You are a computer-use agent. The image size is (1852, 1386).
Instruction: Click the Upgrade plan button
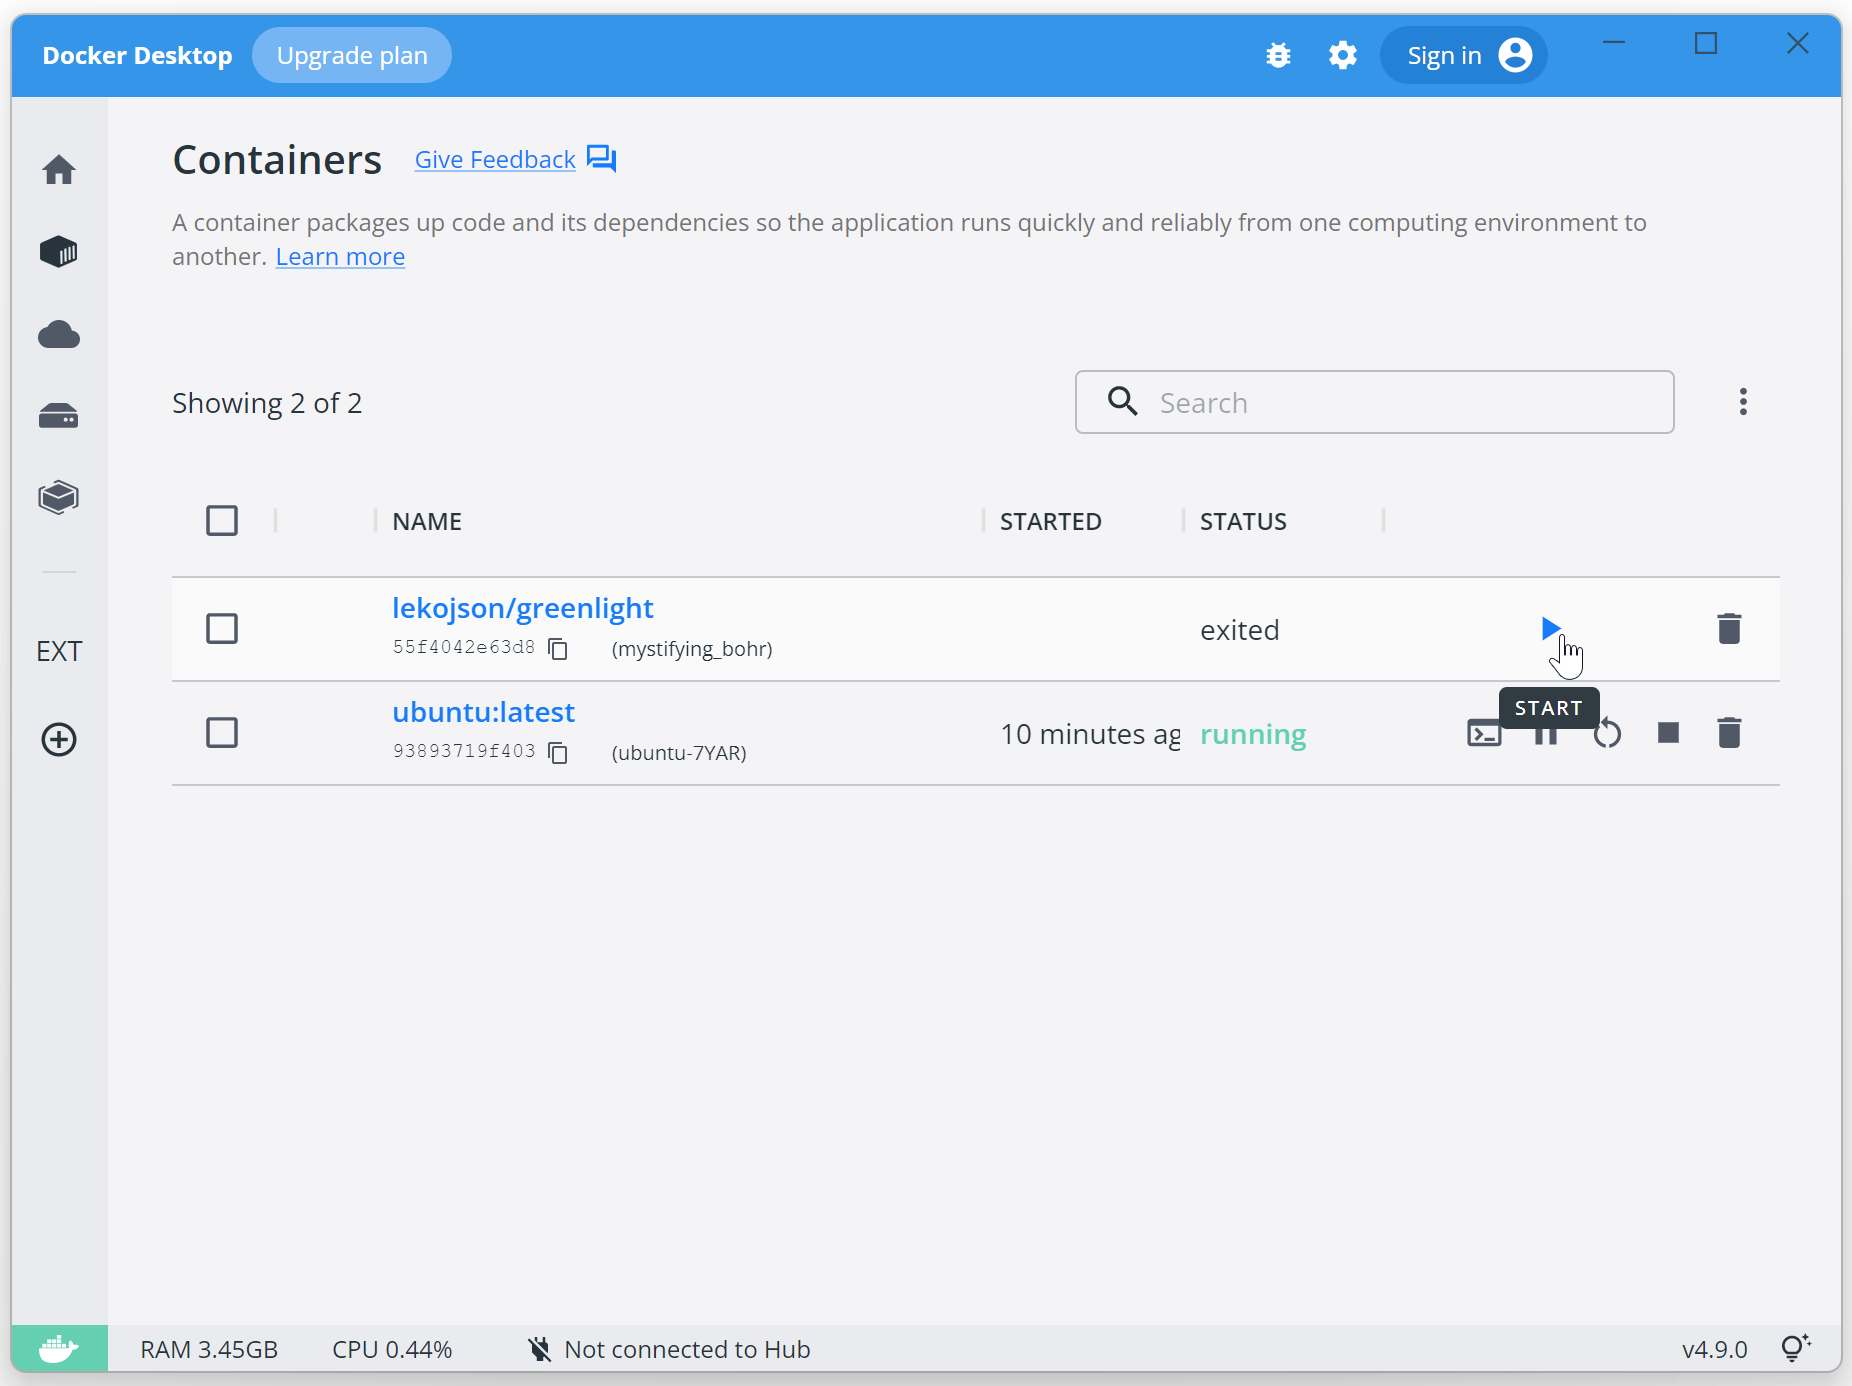pos(352,56)
